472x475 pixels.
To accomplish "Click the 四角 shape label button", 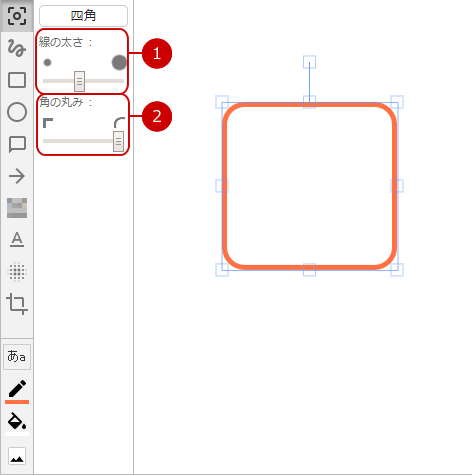I will tap(83, 16).
